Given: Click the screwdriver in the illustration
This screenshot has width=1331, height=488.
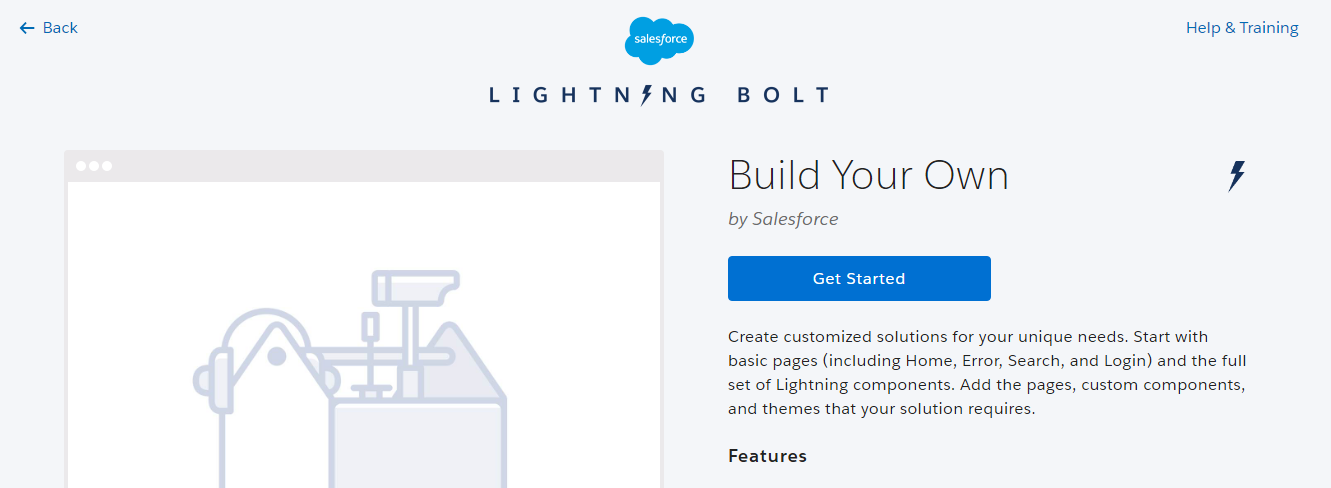Looking at the screenshot, I should pyautogui.click(x=370, y=355).
